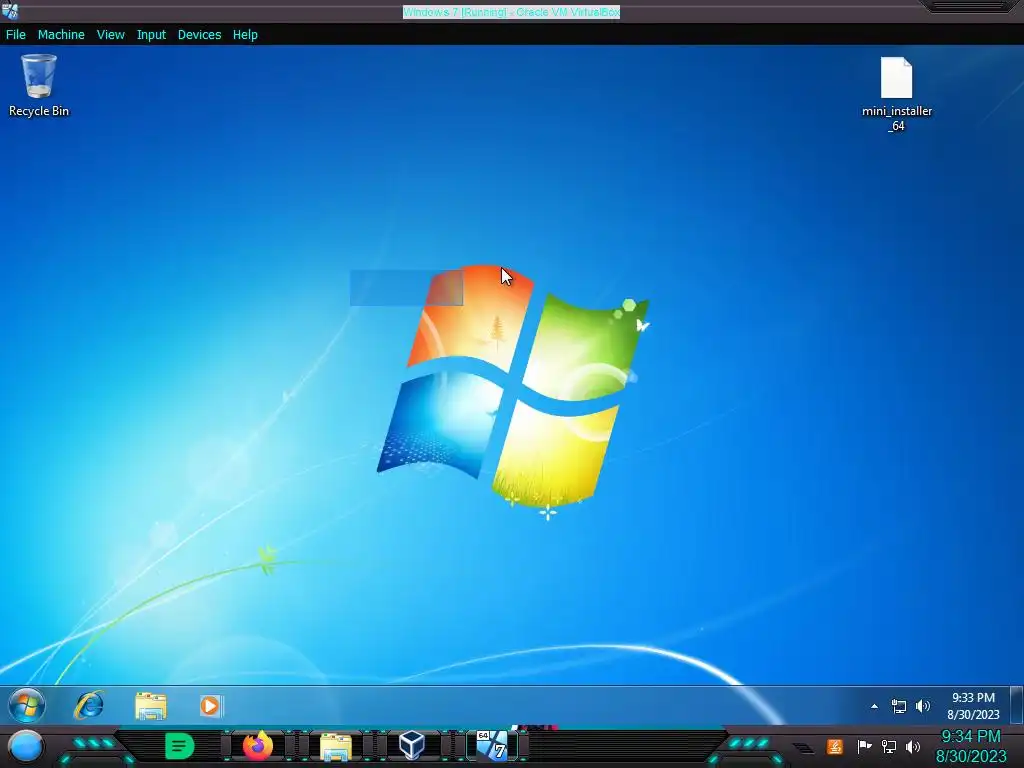Click host network tray icon
Image resolution: width=1024 pixels, height=768 pixels.
888,746
